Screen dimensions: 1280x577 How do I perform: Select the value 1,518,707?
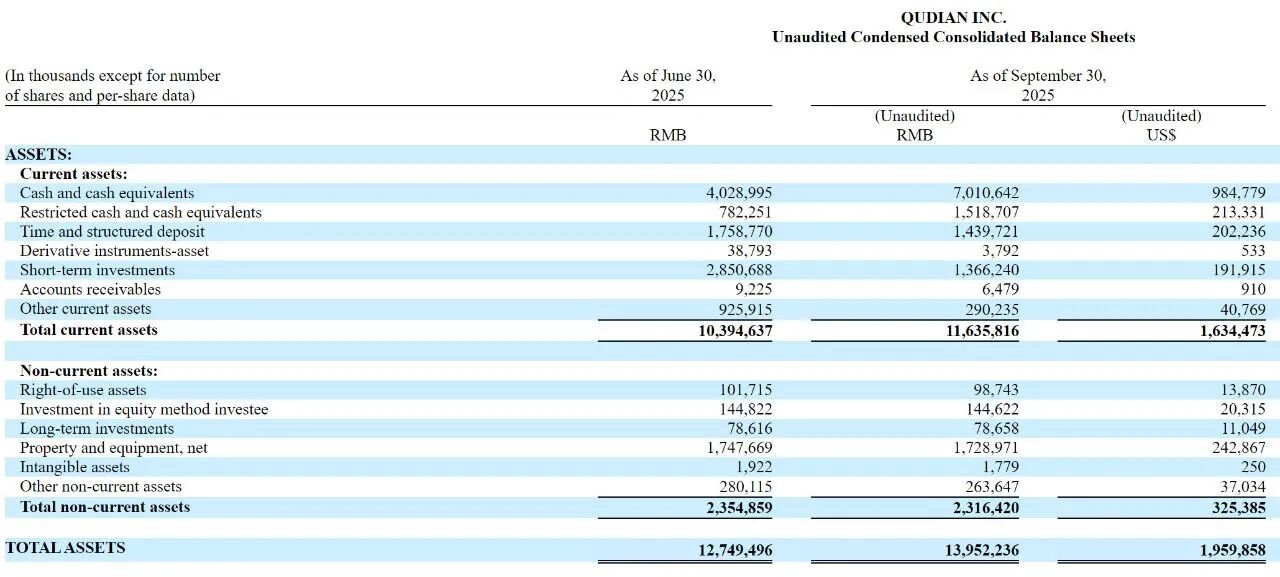(986, 212)
